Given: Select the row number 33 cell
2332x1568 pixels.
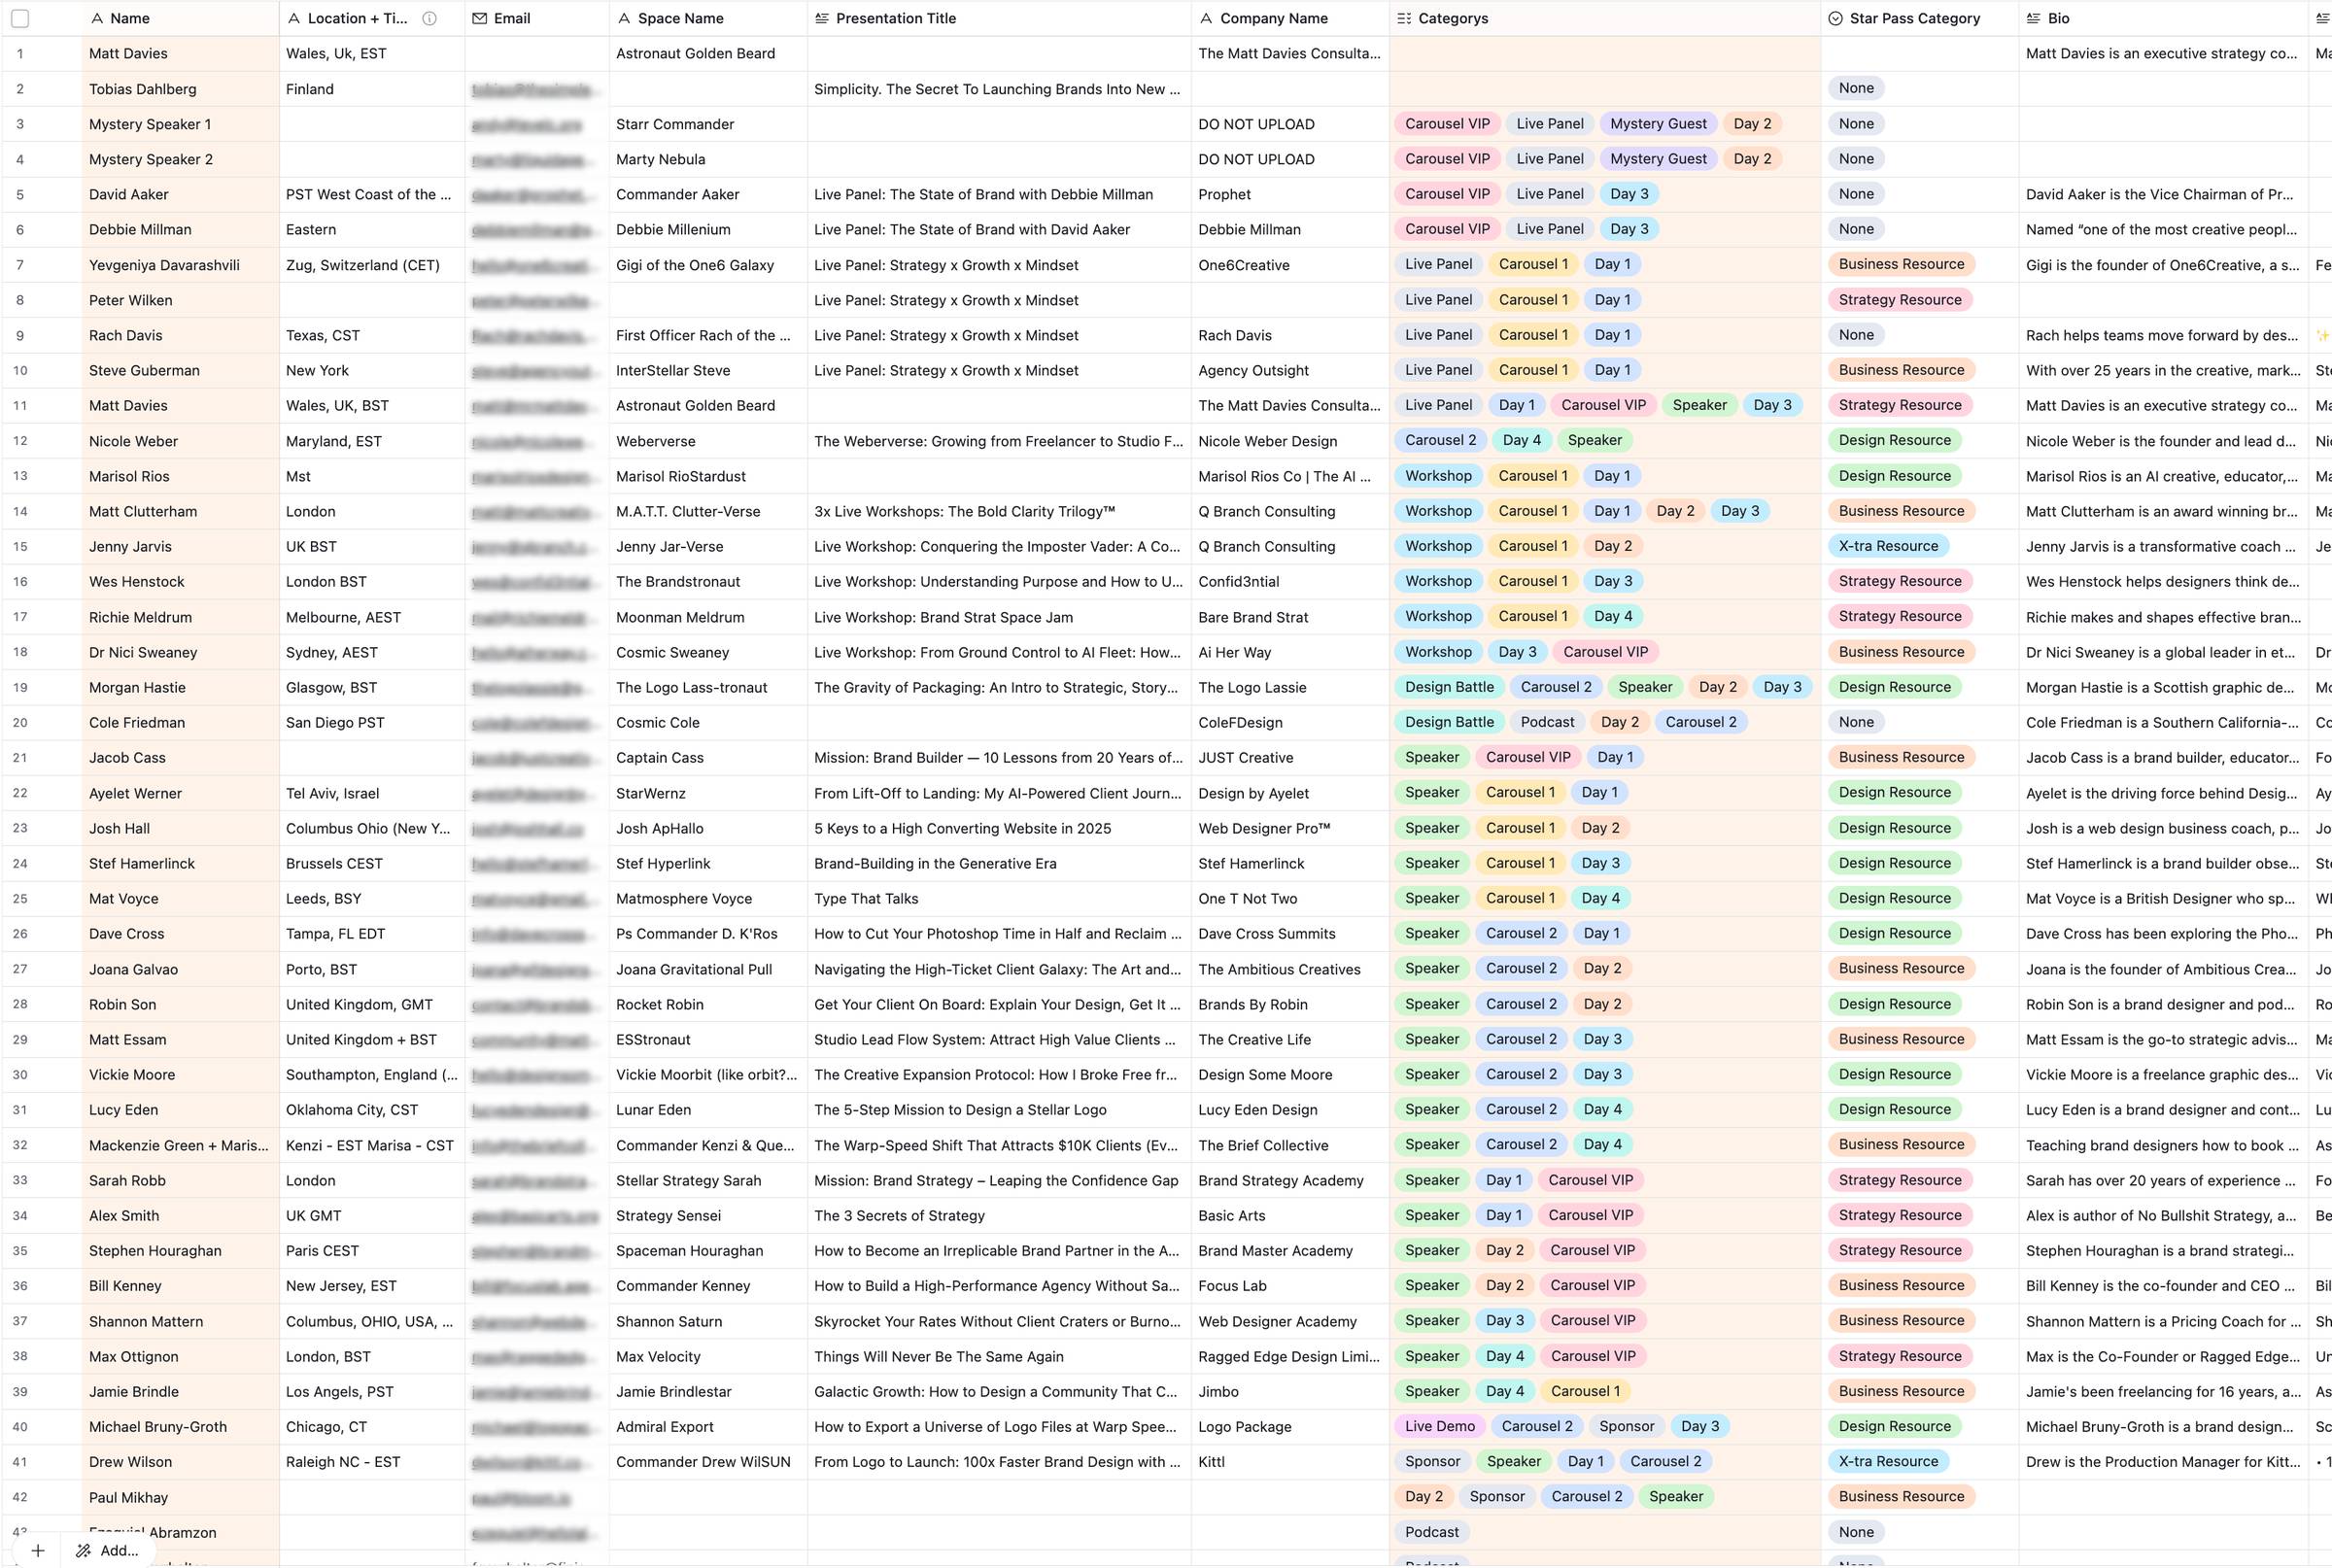Looking at the screenshot, I should (x=20, y=1180).
